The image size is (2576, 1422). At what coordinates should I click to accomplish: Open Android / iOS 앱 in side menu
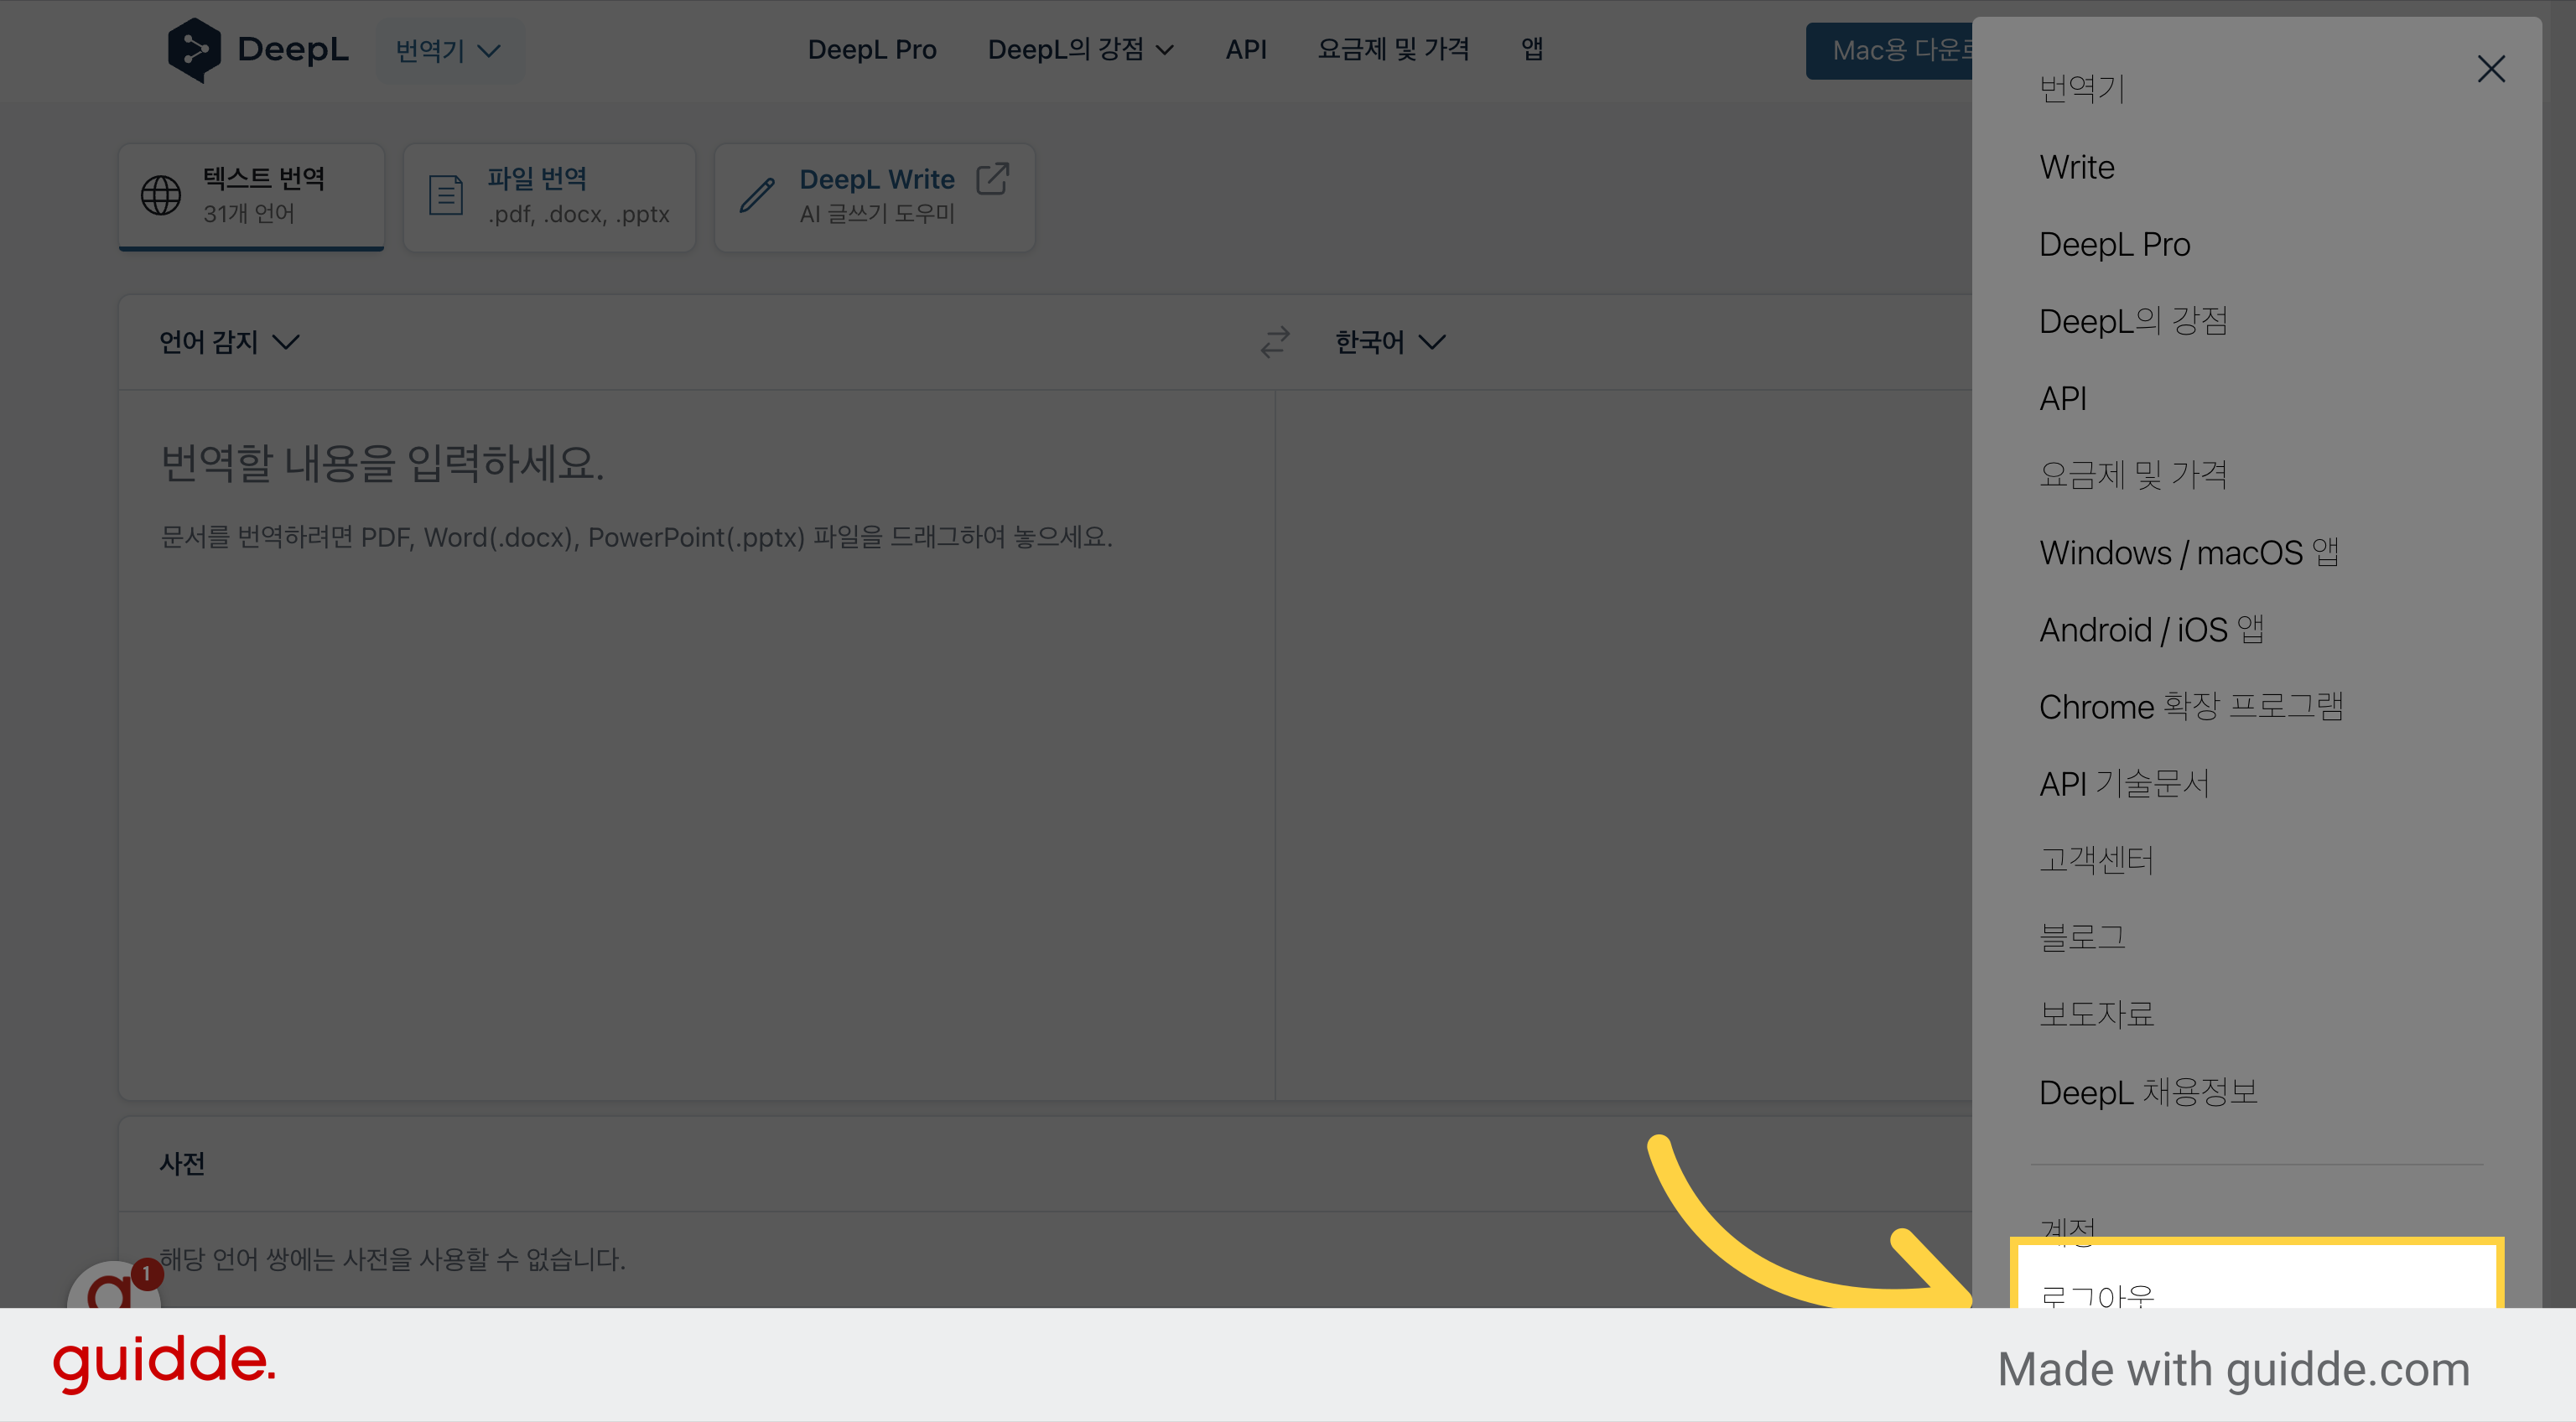pyautogui.click(x=2152, y=629)
